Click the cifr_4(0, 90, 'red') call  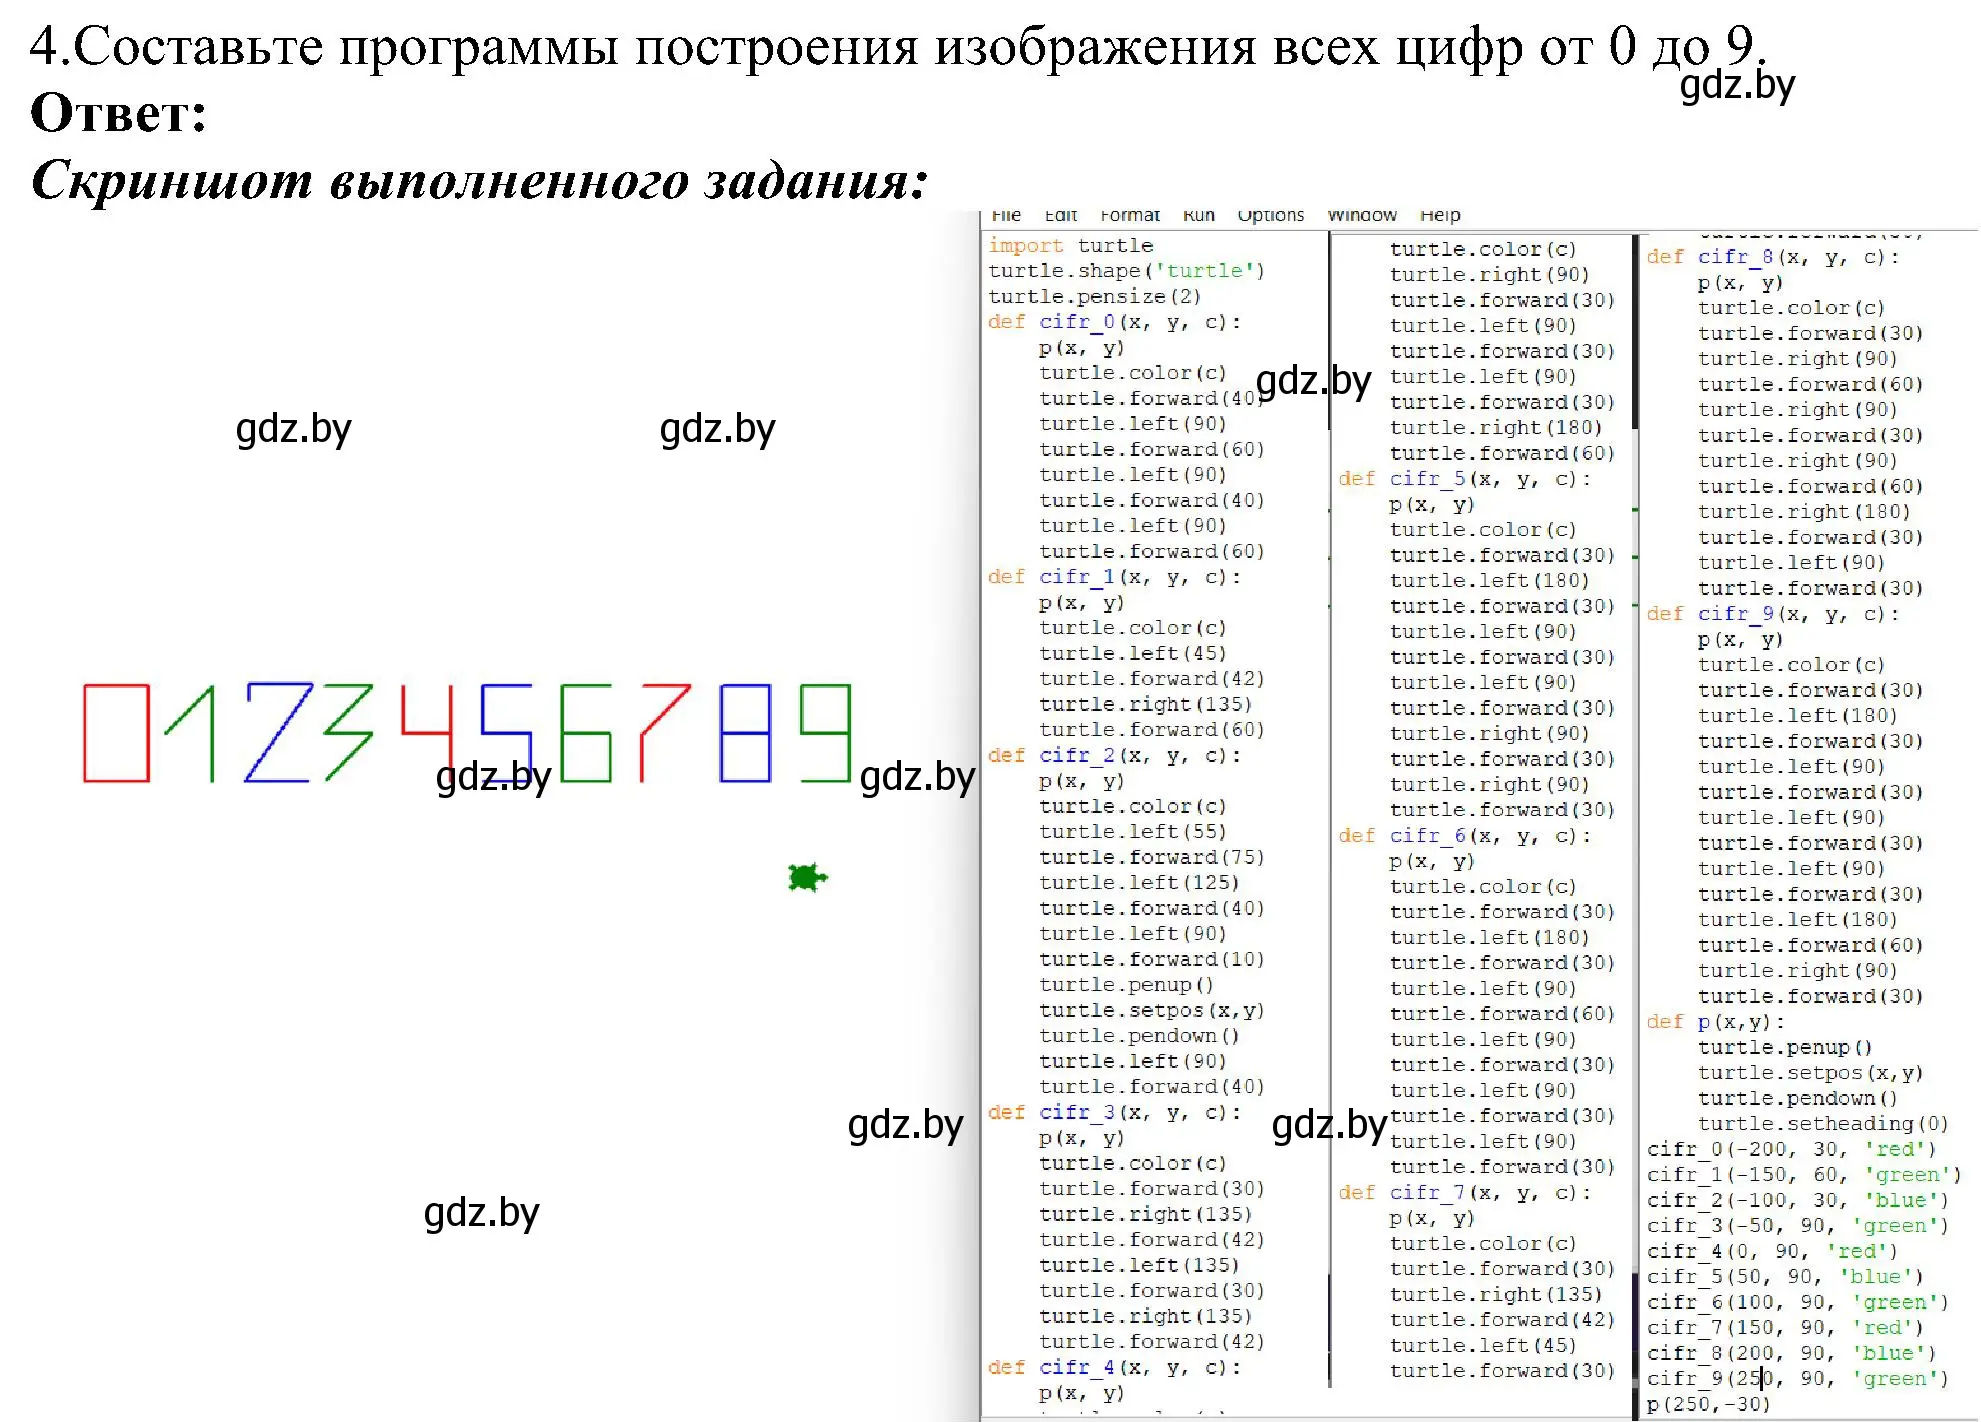tap(1773, 1251)
